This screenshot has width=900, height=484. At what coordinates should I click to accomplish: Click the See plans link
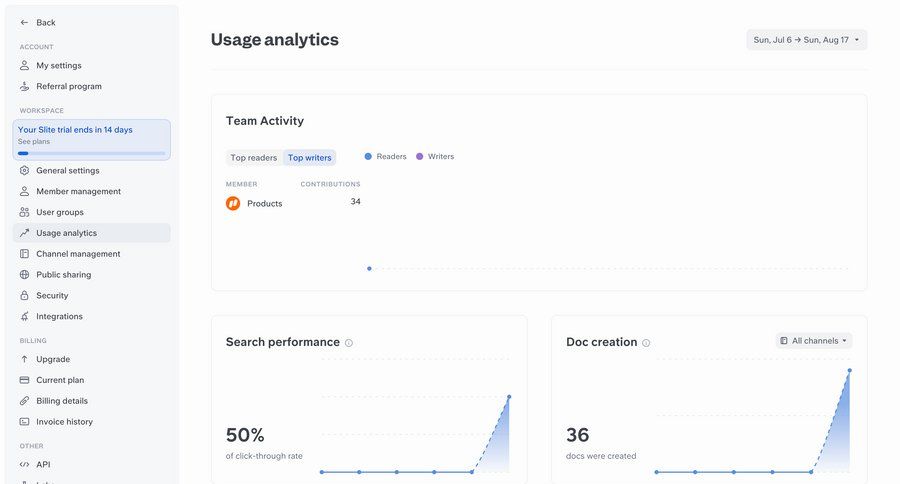pyautogui.click(x=34, y=142)
